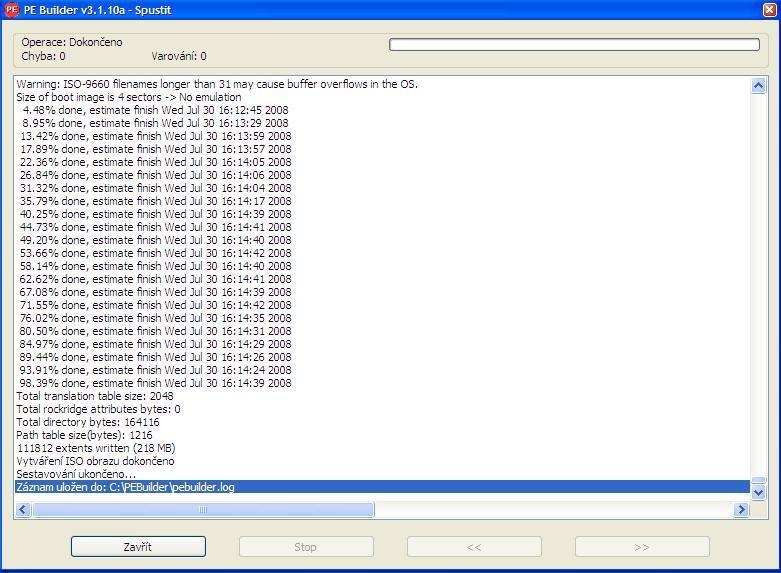Click the 'Varování: 0' warning counter

[179, 56]
